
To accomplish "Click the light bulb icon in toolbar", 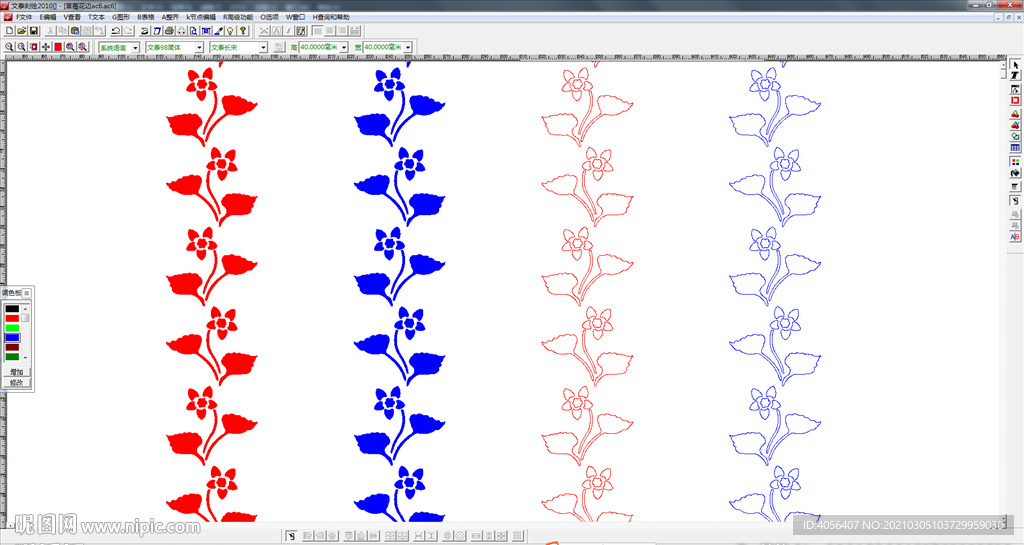I will [231, 31].
